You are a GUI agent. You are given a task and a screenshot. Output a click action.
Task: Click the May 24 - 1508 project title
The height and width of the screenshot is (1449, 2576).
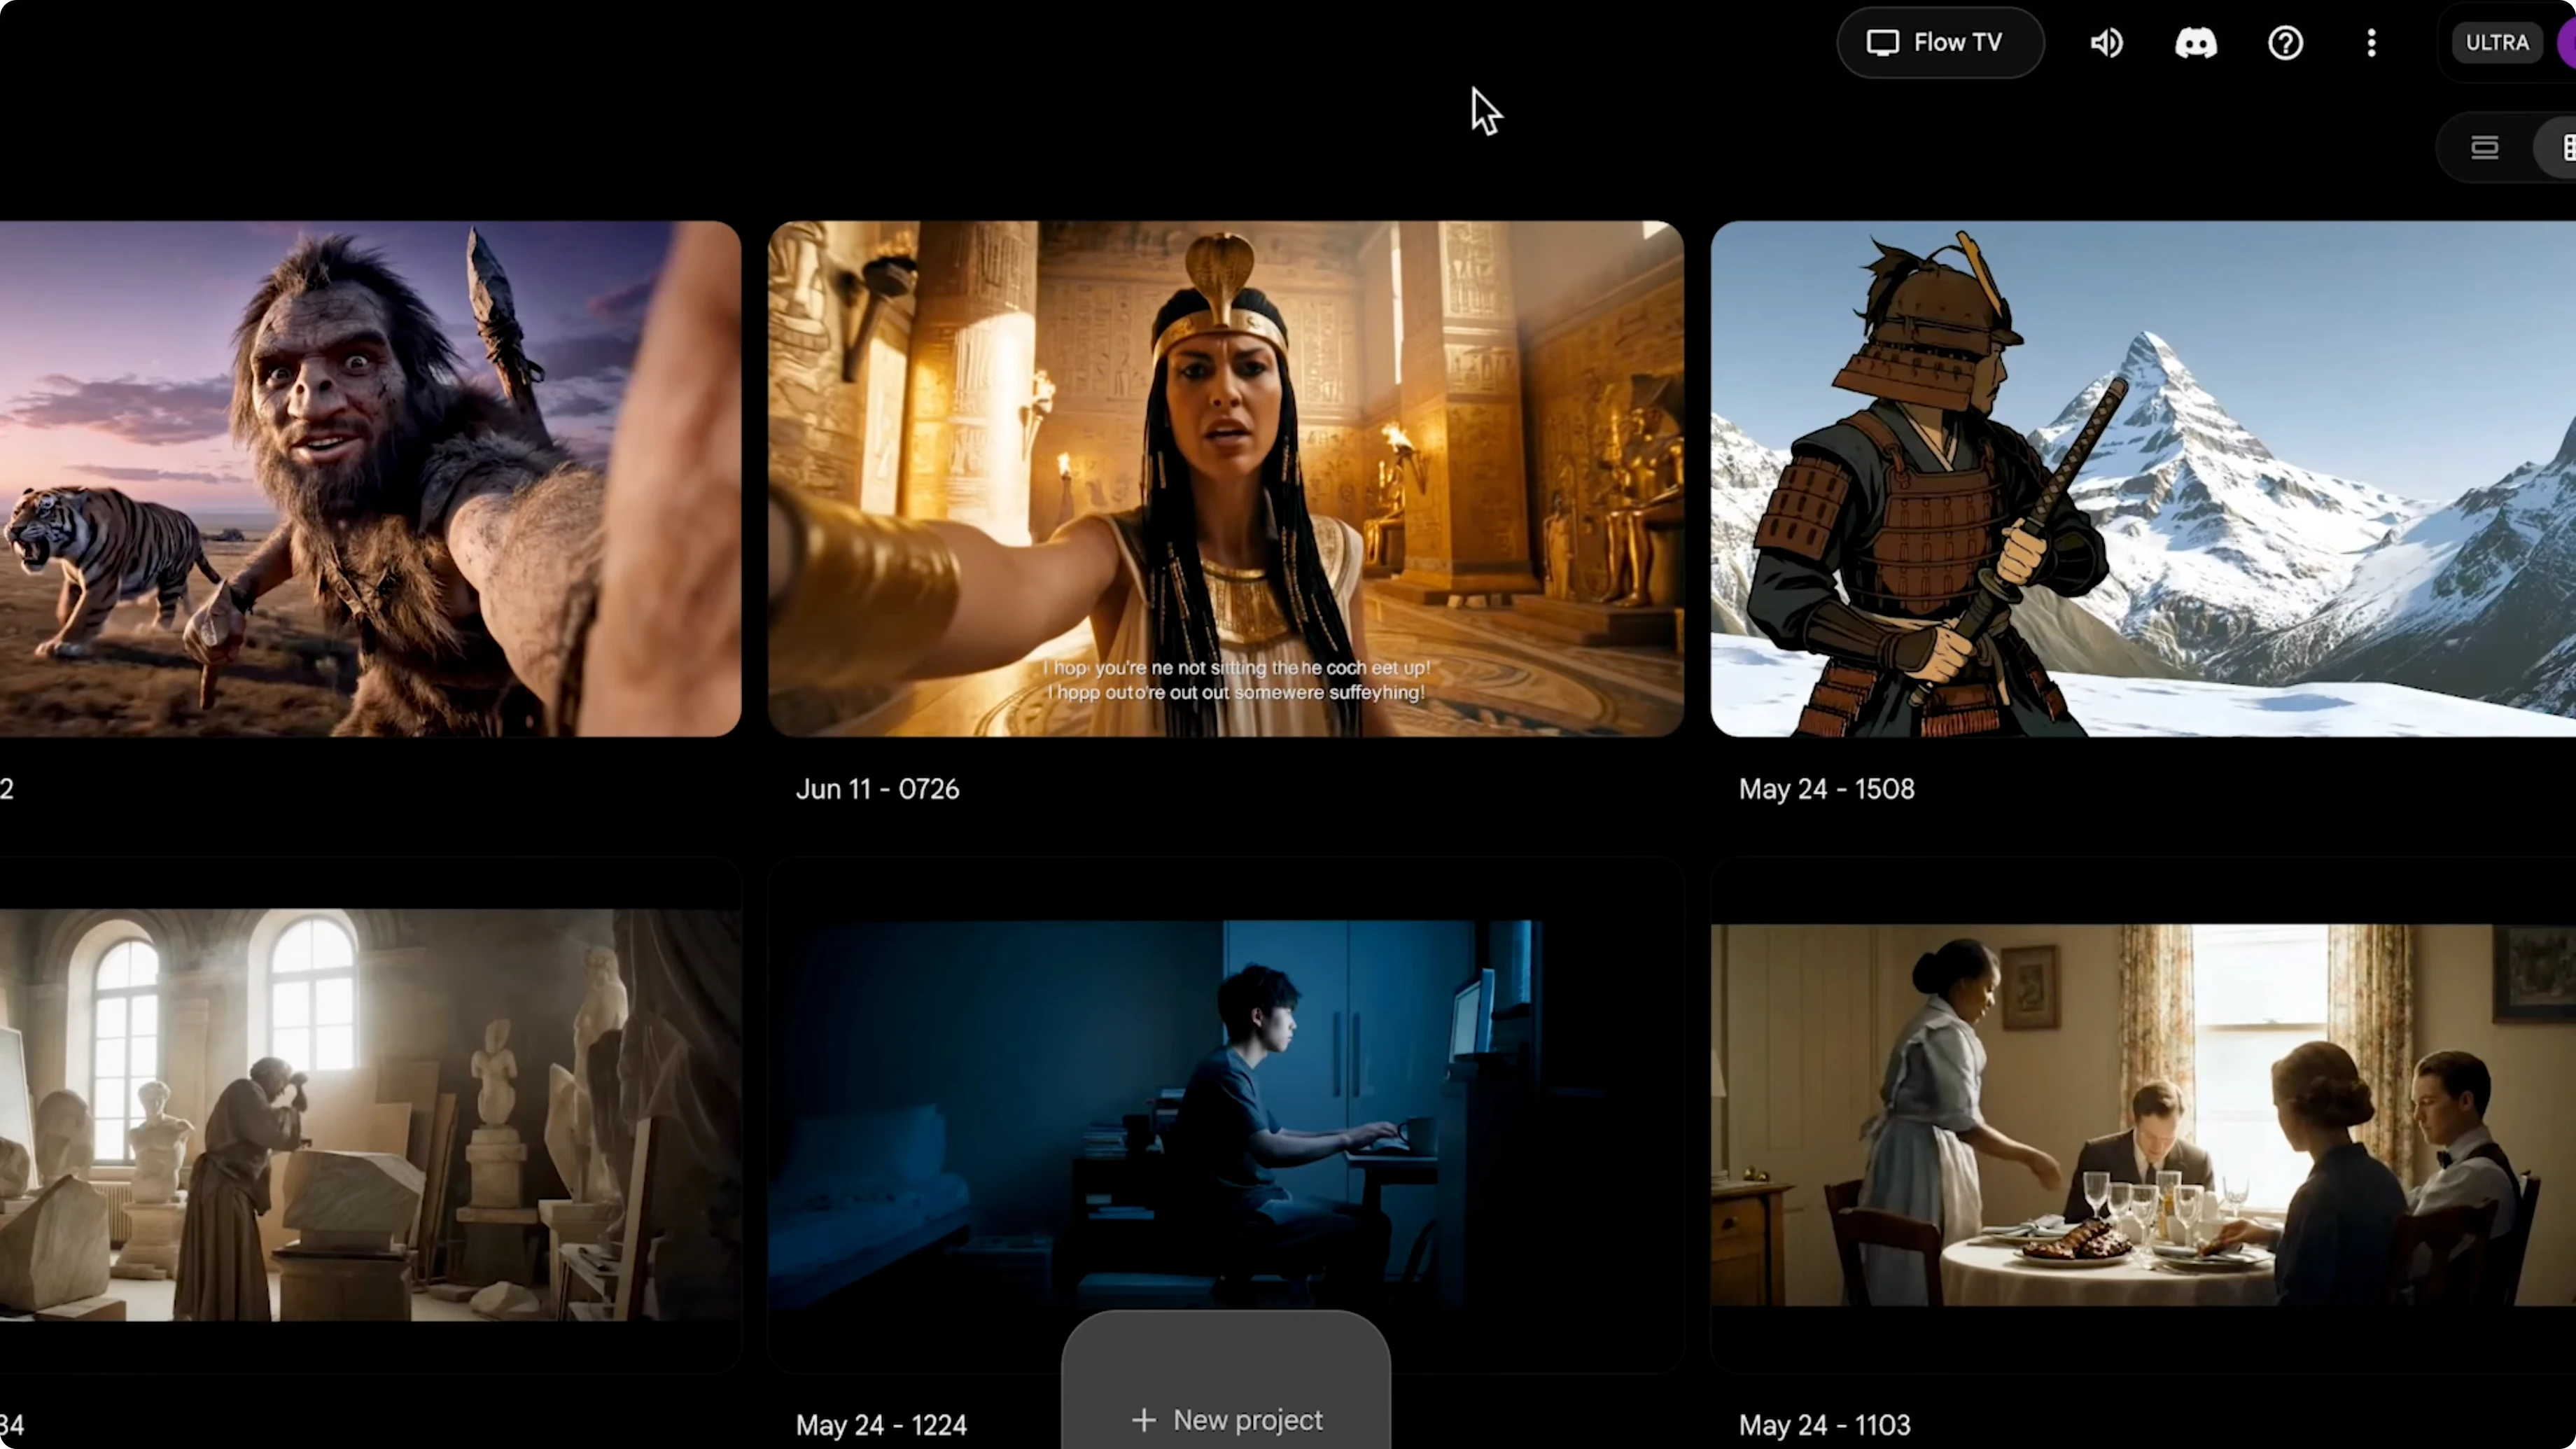coord(1826,789)
